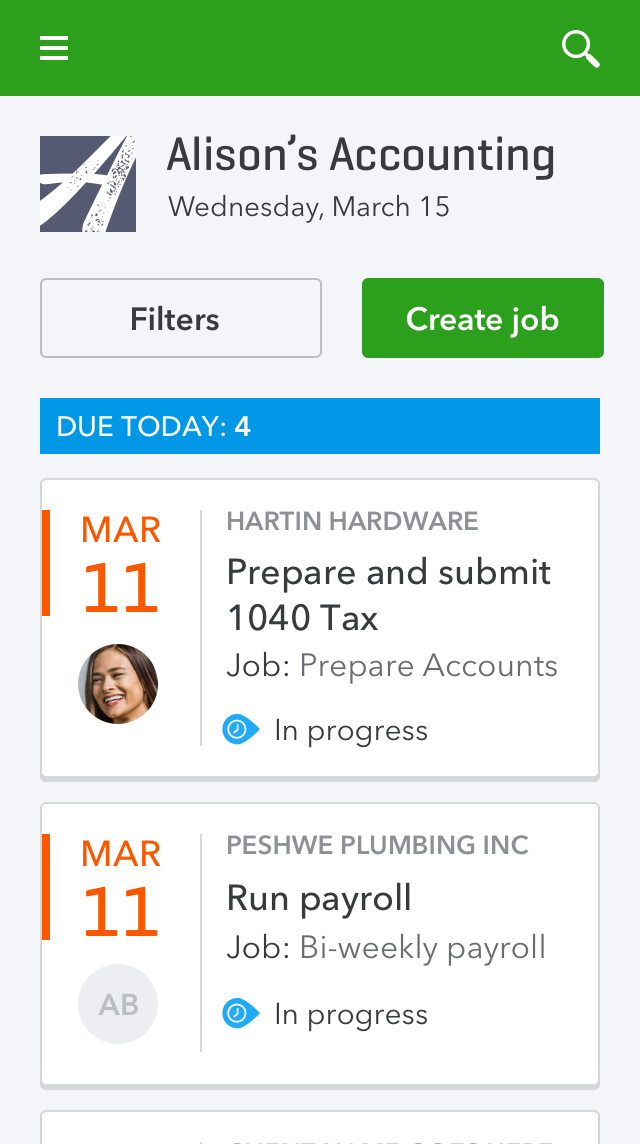Click Hartin Hardware in-progress clock icon
This screenshot has height=1144, width=640.
point(240,730)
